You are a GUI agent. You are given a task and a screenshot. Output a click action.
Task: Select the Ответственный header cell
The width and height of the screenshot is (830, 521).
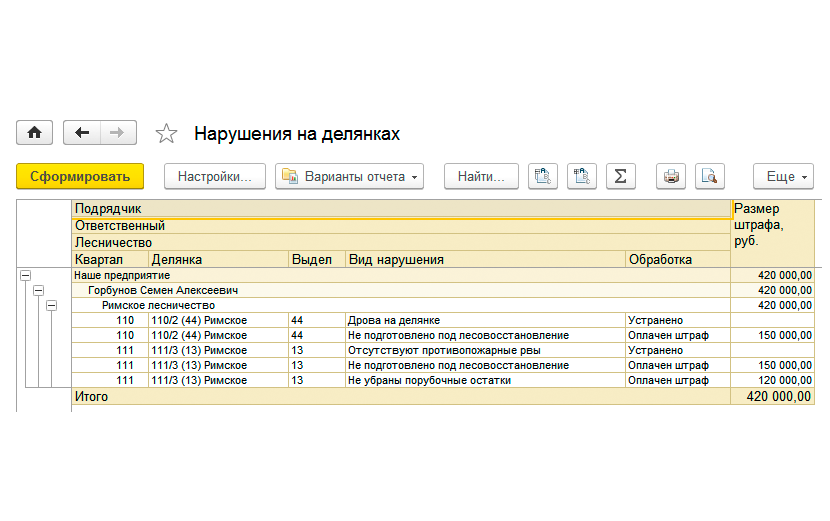click(401, 226)
